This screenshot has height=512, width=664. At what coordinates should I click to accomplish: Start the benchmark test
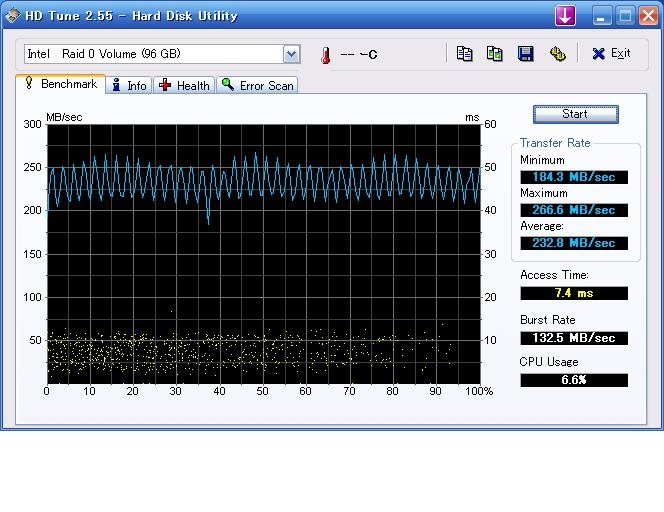(x=575, y=114)
